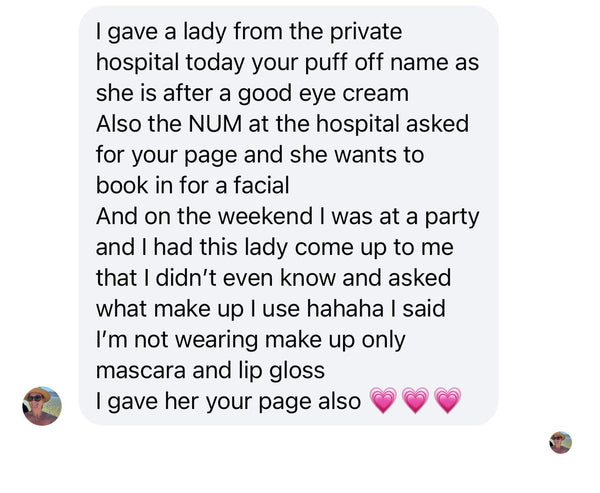Click the word "facial" in the message
The image size is (600, 493).
(261, 186)
